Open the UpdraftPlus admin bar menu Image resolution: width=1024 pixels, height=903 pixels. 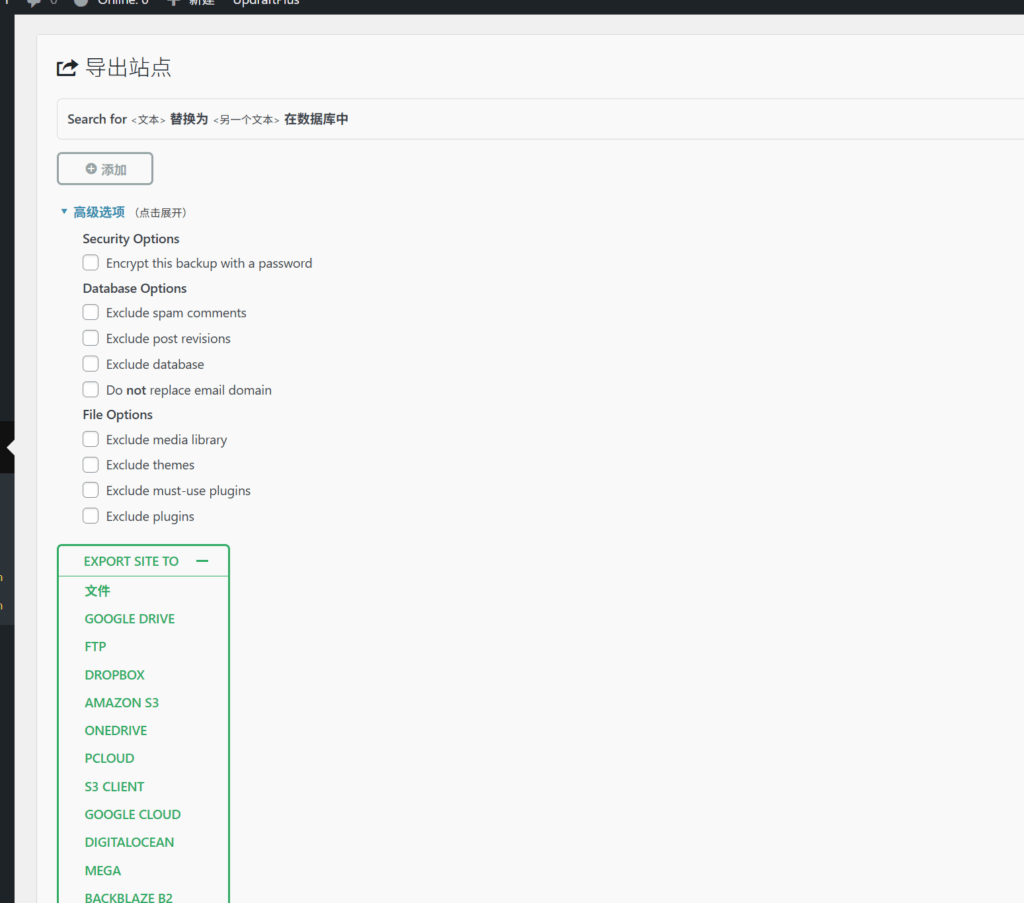tap(266, 3)
